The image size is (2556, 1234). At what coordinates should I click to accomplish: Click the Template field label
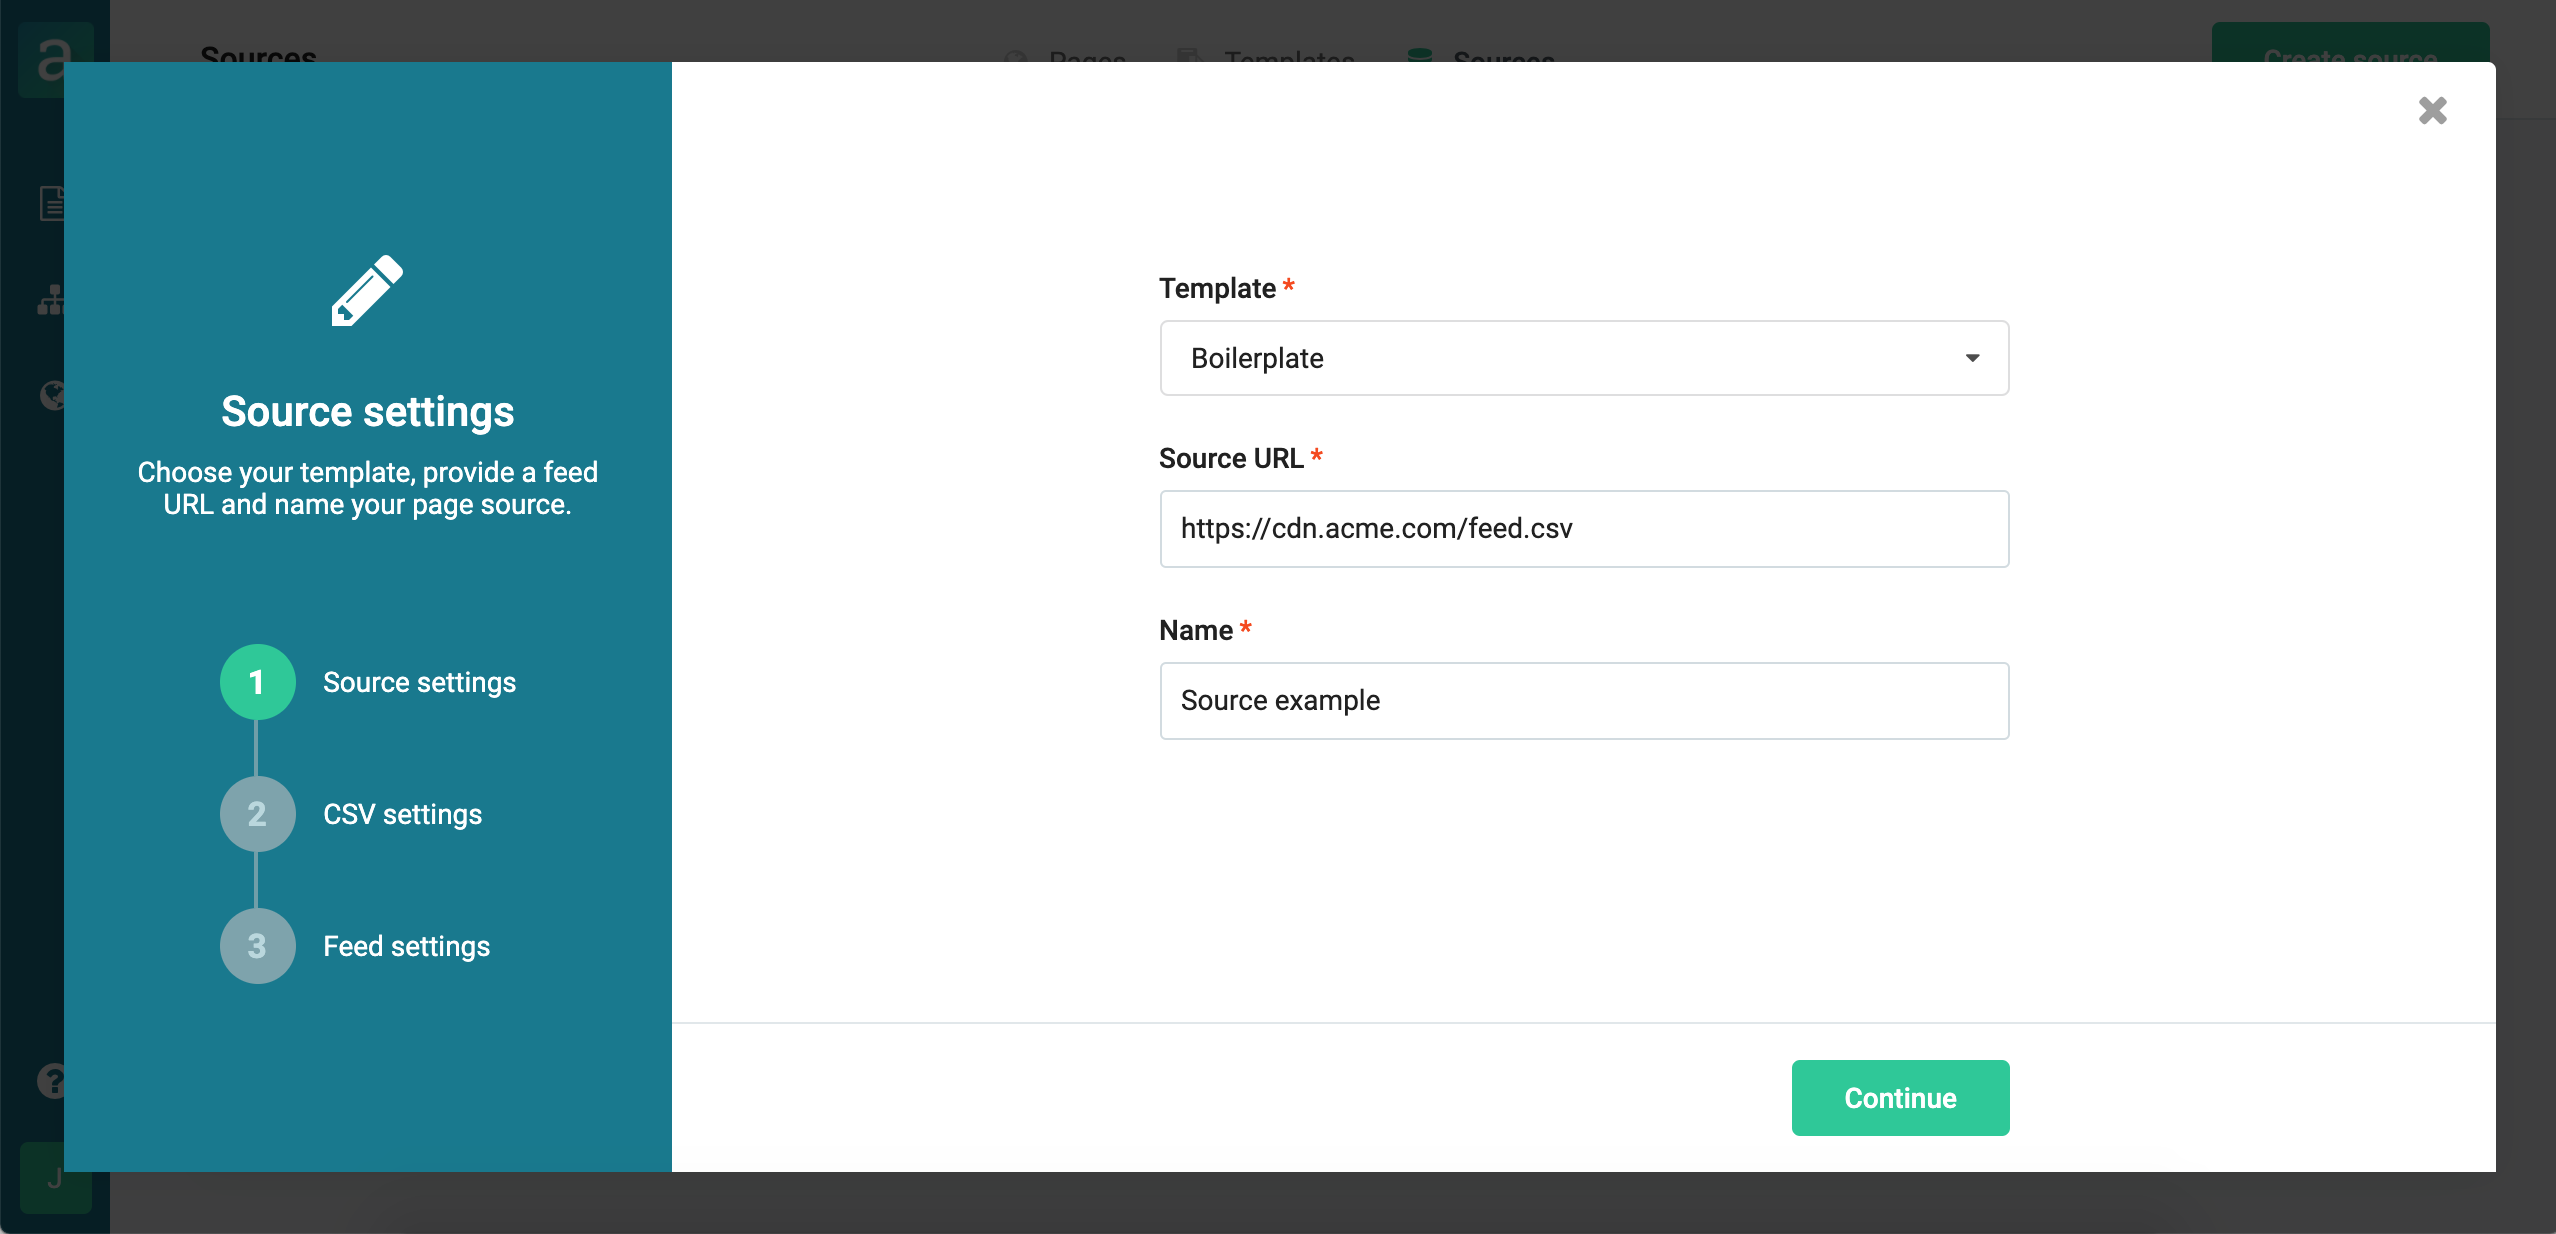click(x=1217, y=288)
